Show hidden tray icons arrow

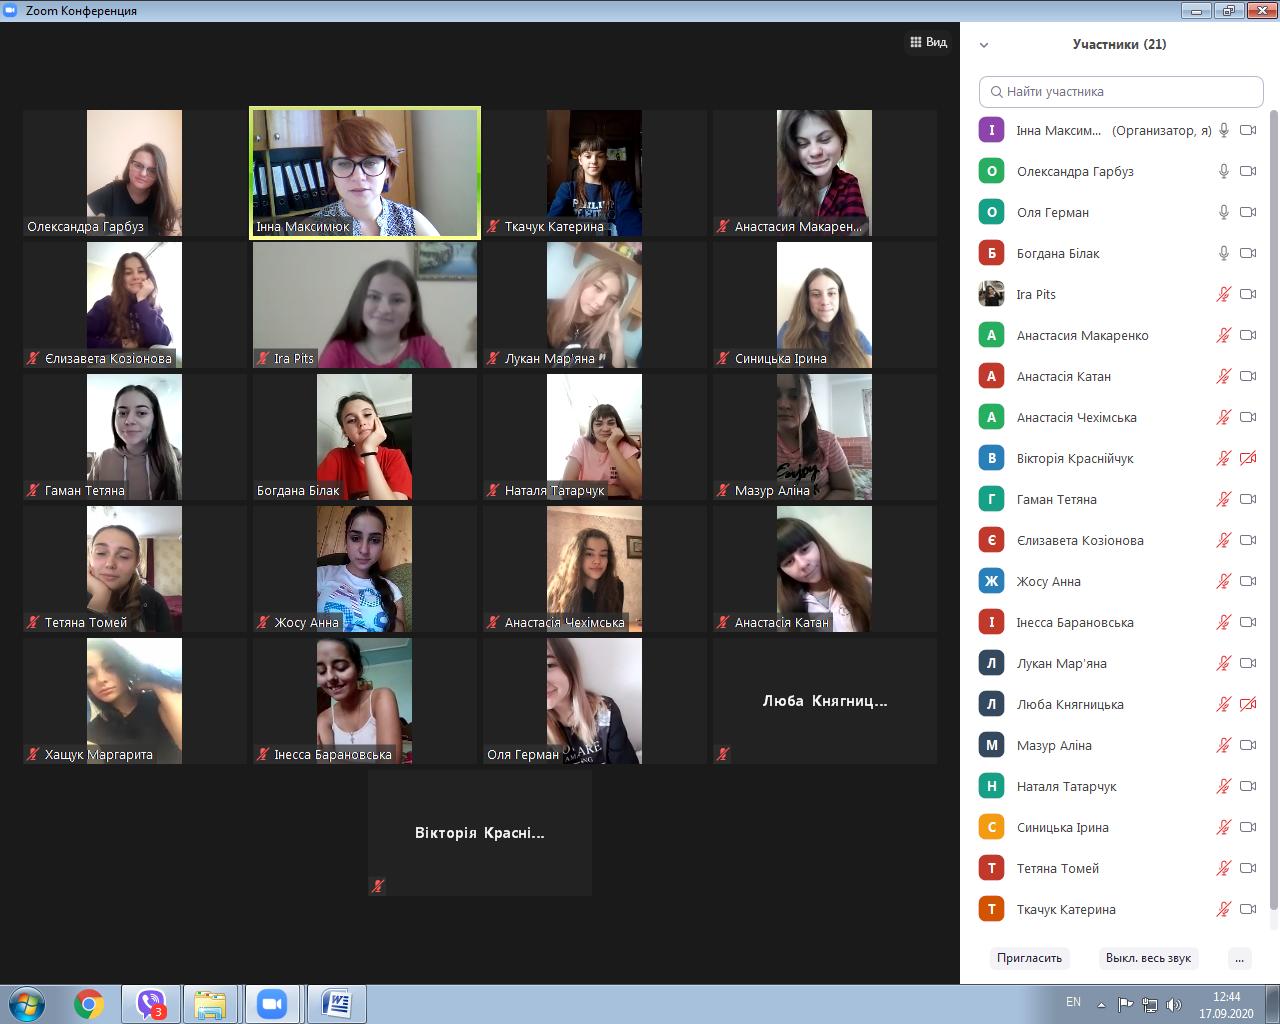[x=1102, y=1005]
